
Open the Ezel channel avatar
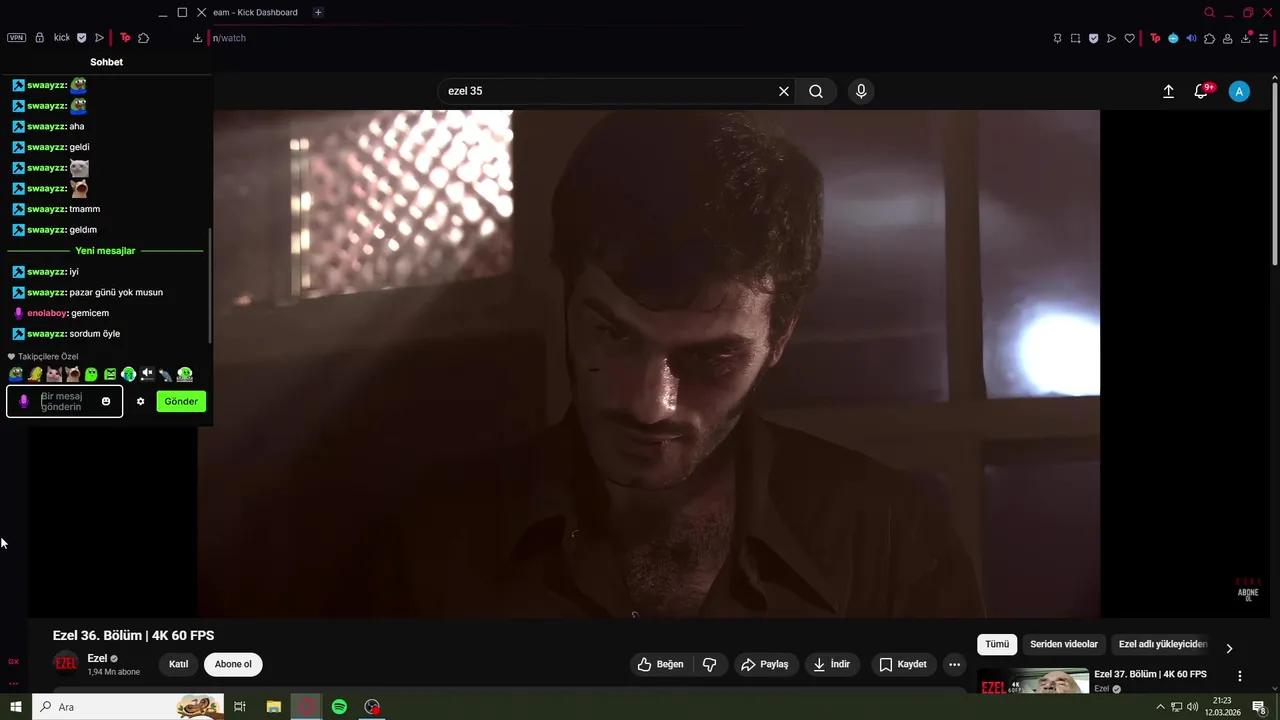tap(66, 663)
